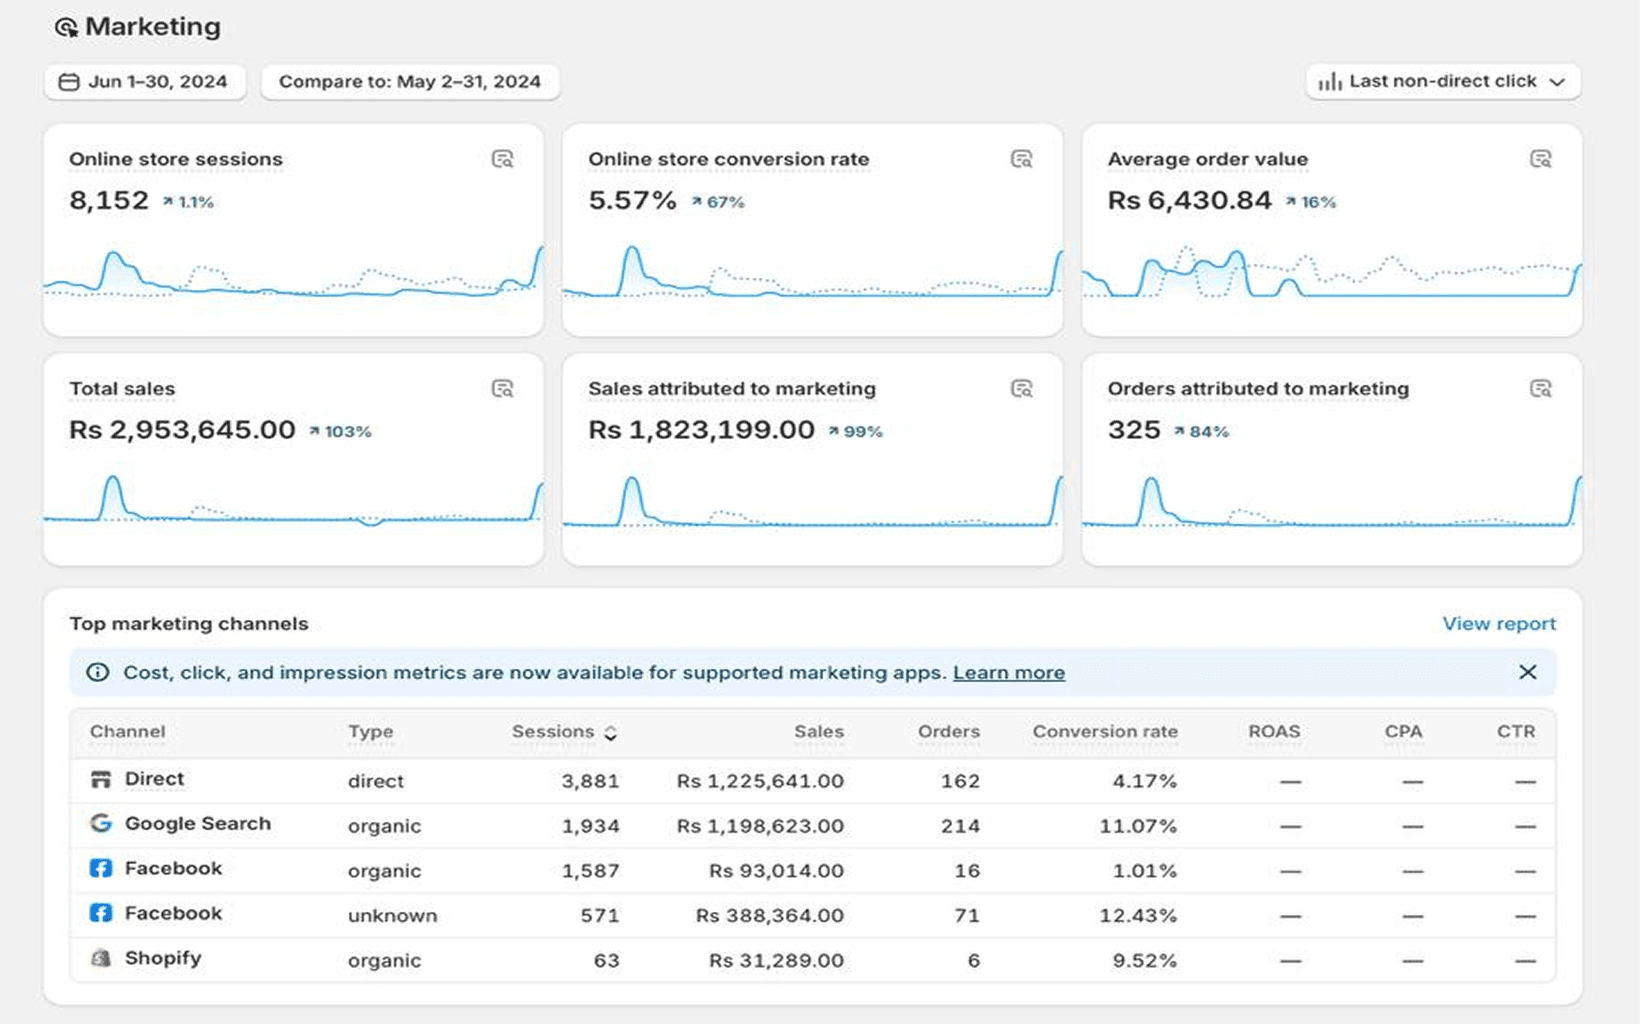
Task: Open report icon on Sales attributed to marketing card
Action: (1021, 389)
